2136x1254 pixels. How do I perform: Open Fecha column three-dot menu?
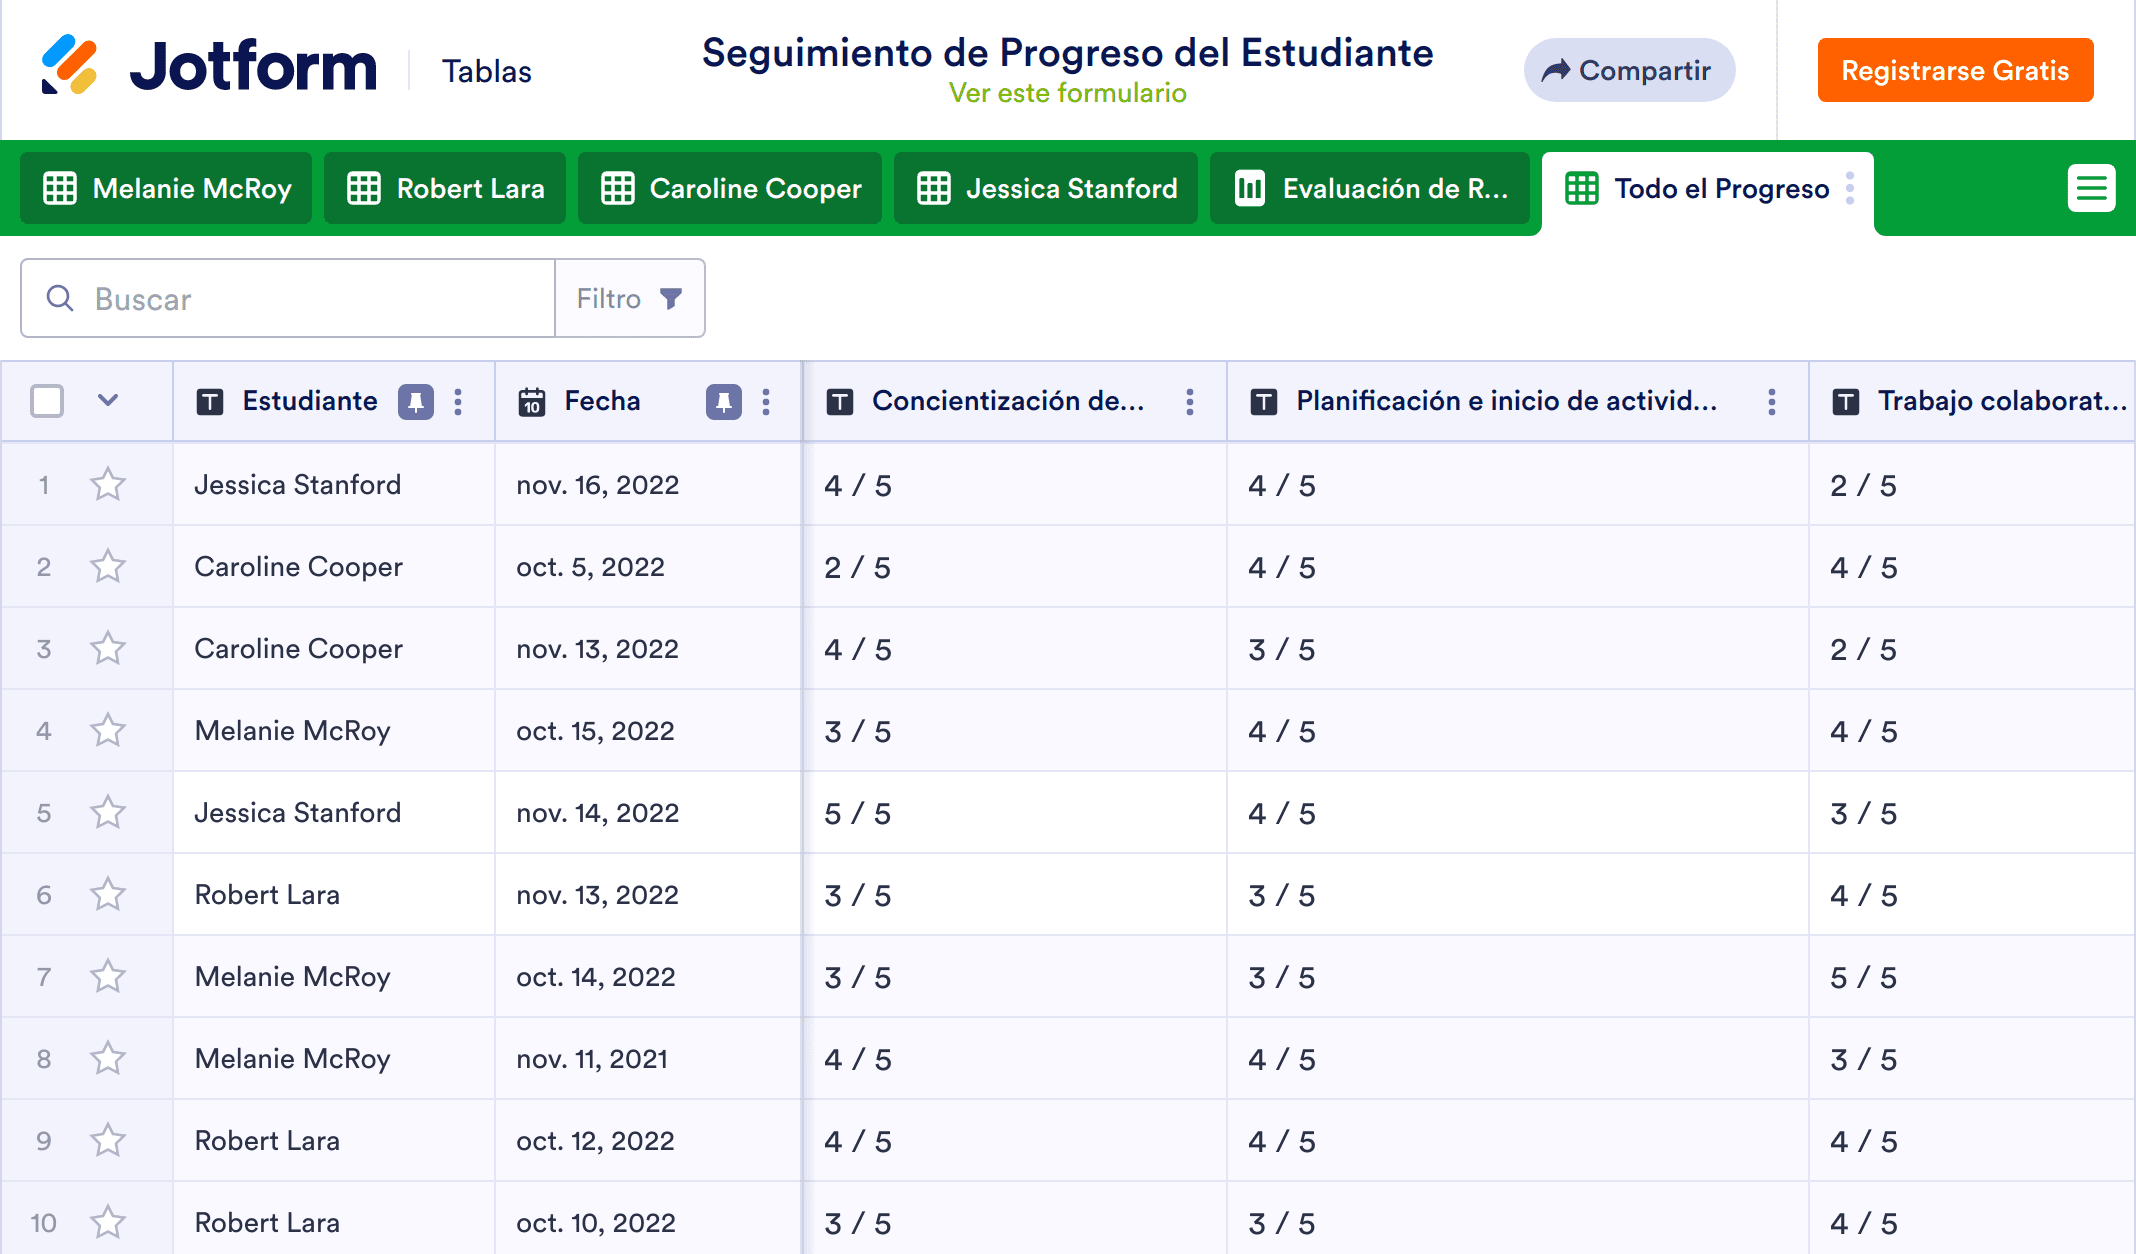(x=766, y=402)
